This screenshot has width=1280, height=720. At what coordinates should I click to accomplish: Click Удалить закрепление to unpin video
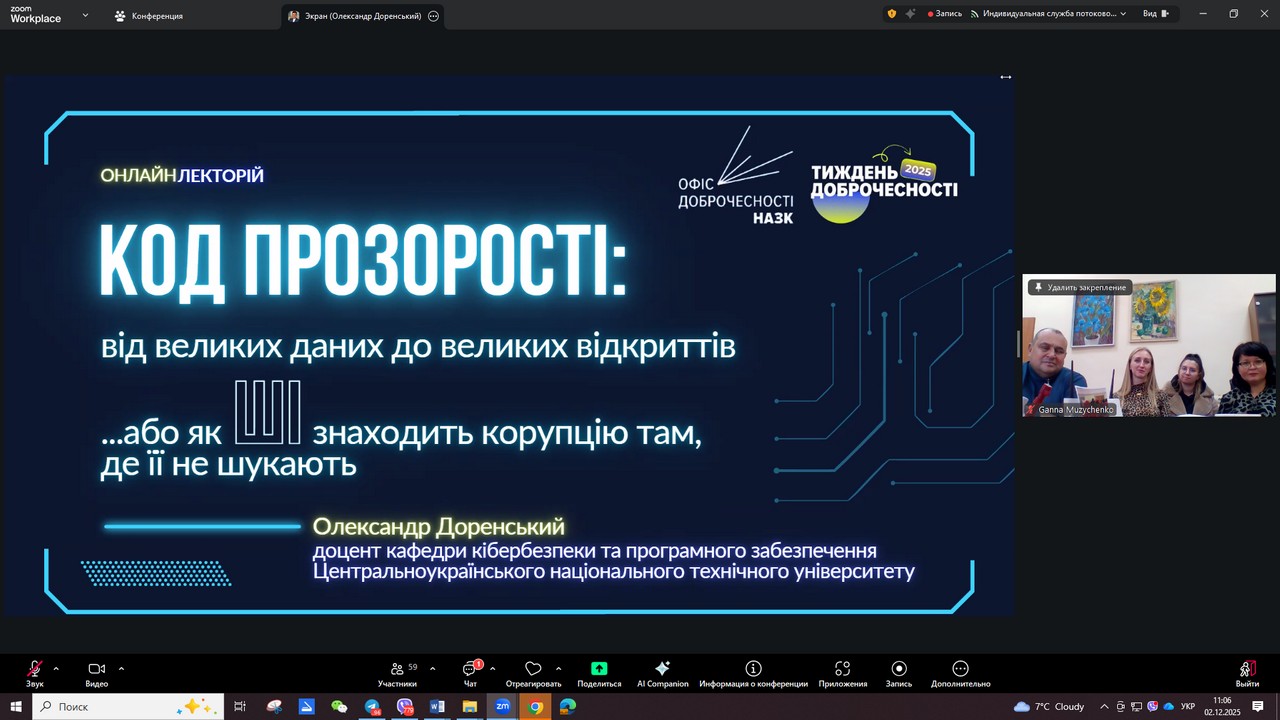pos(1081,287)
